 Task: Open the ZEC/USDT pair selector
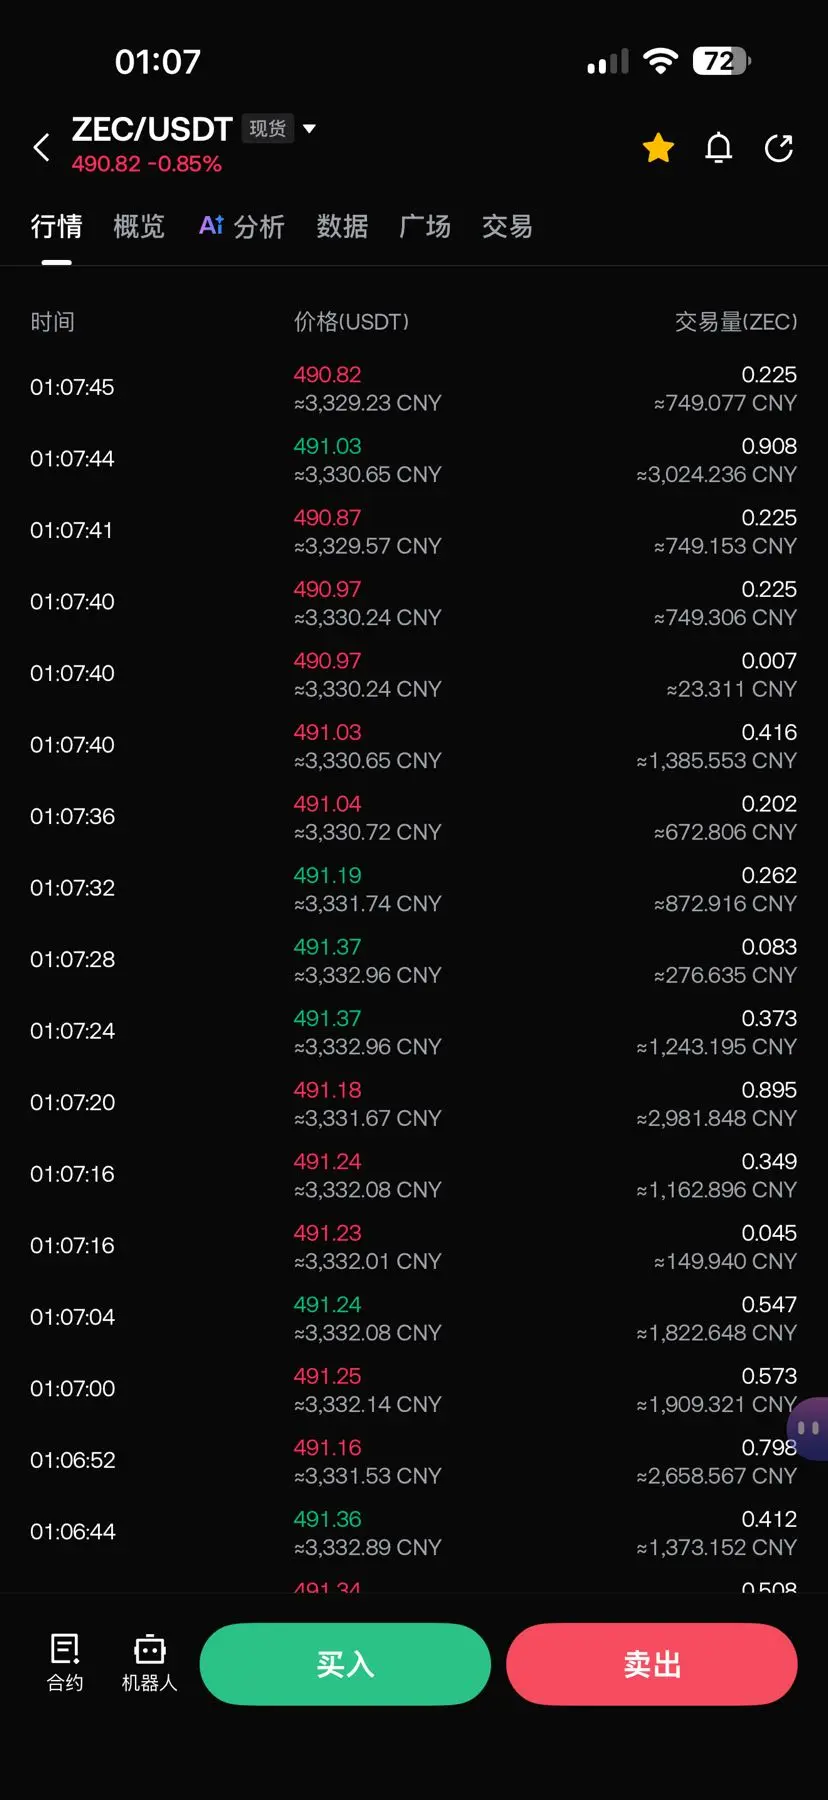[152, 129]
